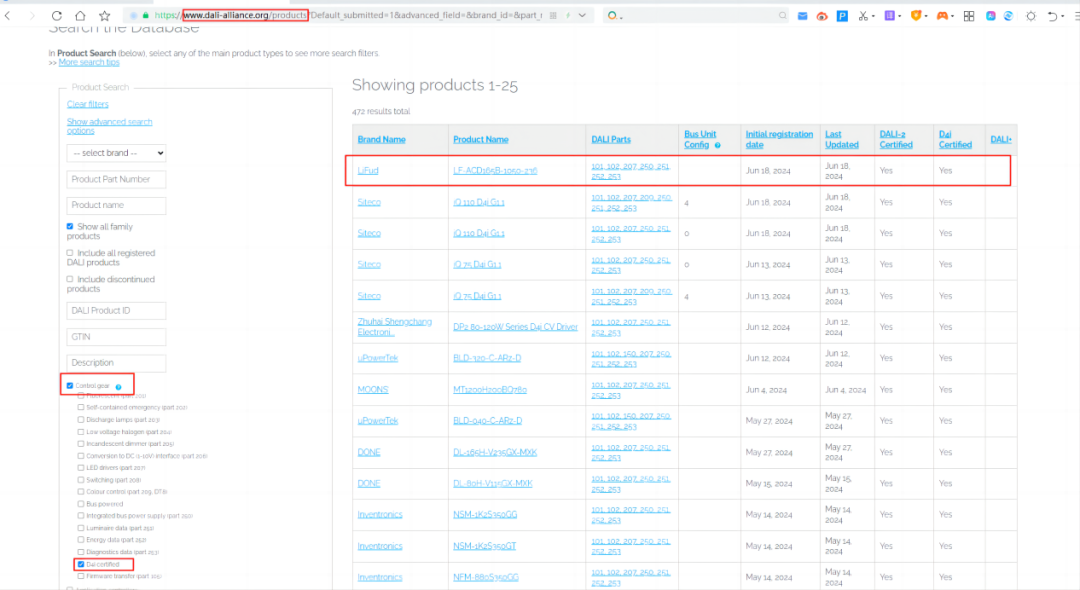
Task: Open the QR grid icon in address bar
Action: pos(553,15)
